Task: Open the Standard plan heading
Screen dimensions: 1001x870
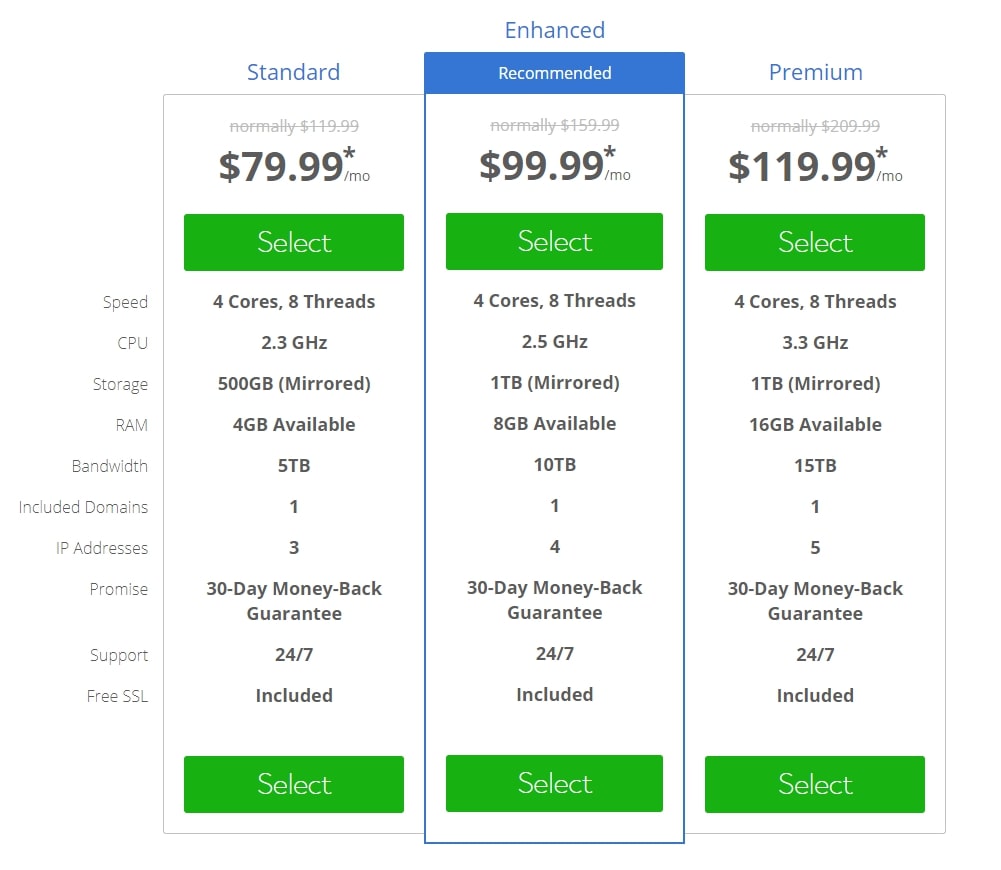Action: (294, 72)
